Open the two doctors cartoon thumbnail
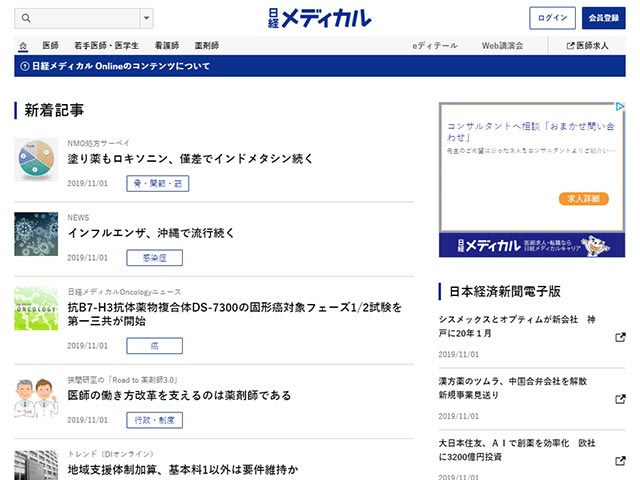This screenshot has width=640, height=480. click(36, 399)
